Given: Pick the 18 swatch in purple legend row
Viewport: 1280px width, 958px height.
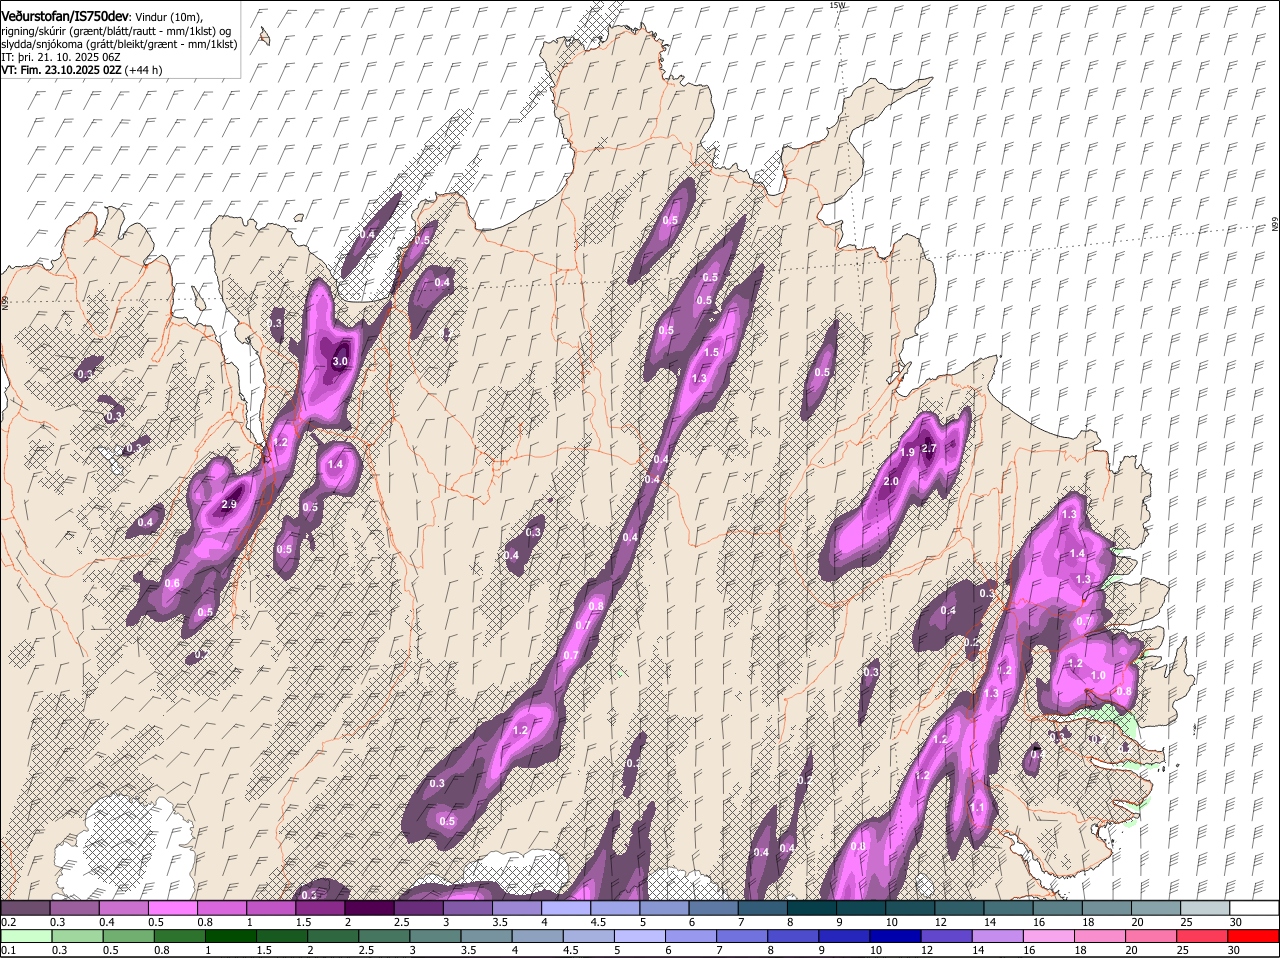Looking at the screenshot, I should [1107, 907].
